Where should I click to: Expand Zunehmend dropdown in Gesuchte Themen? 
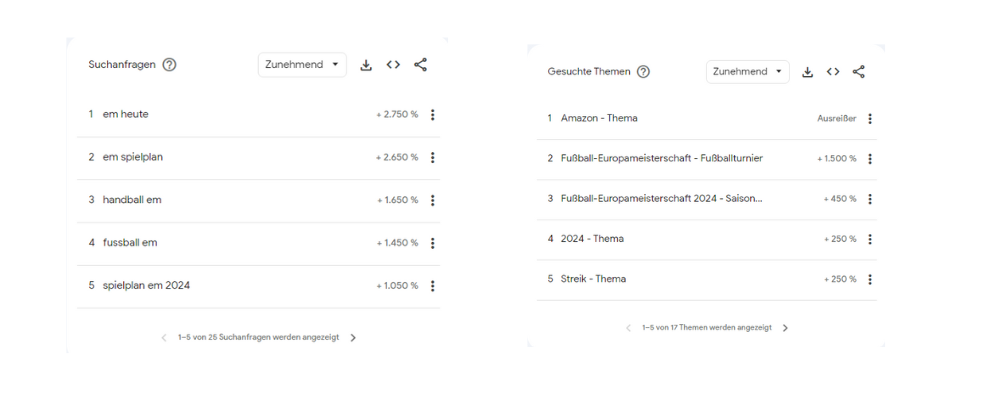(x=748, y=72)
